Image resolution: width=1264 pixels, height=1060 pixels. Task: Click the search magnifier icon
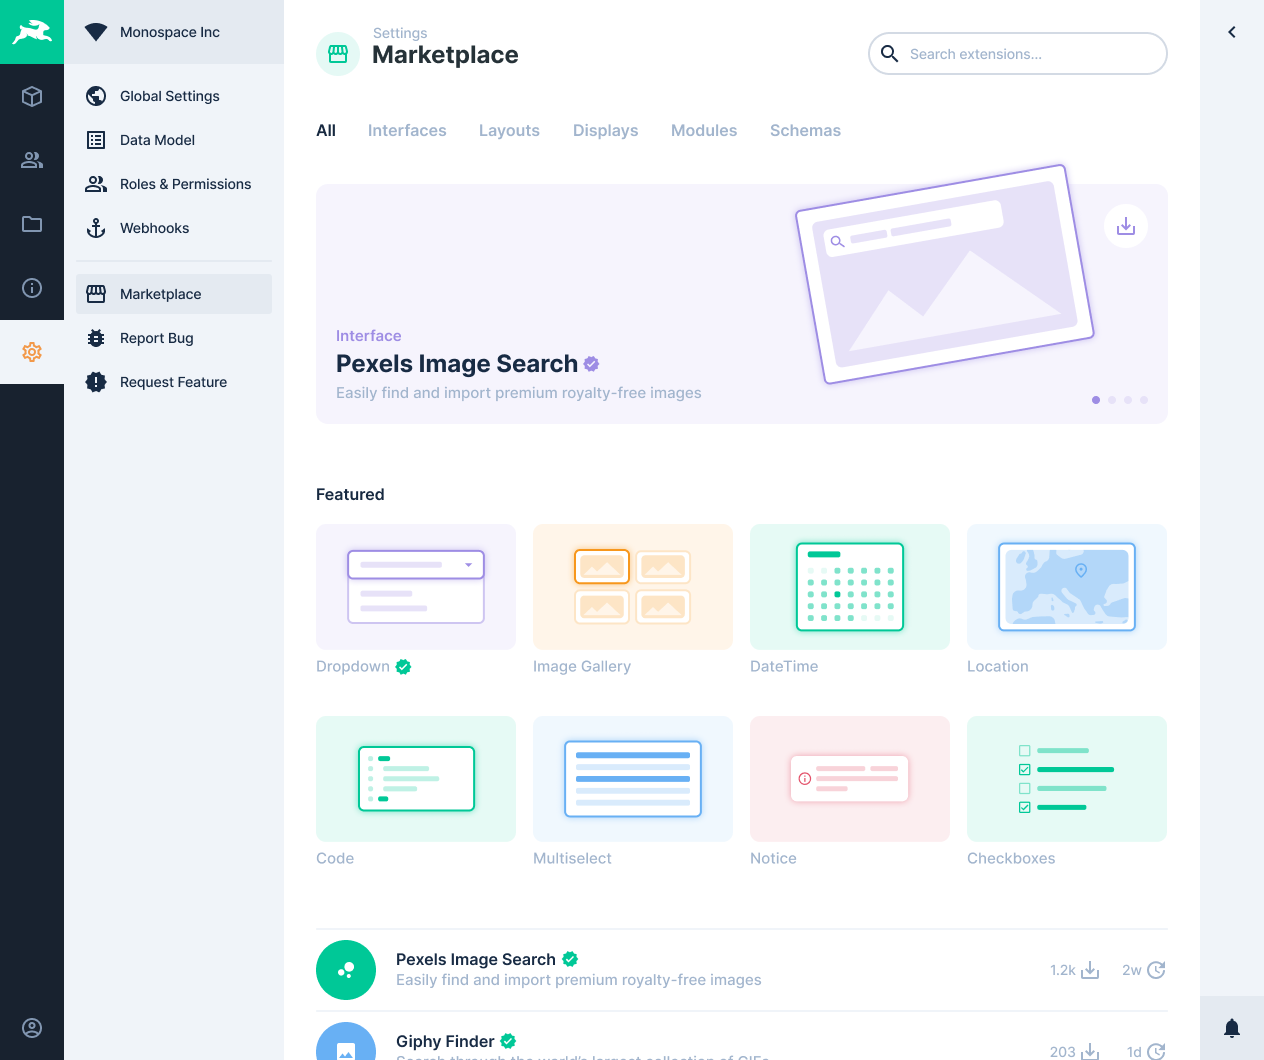889,54
